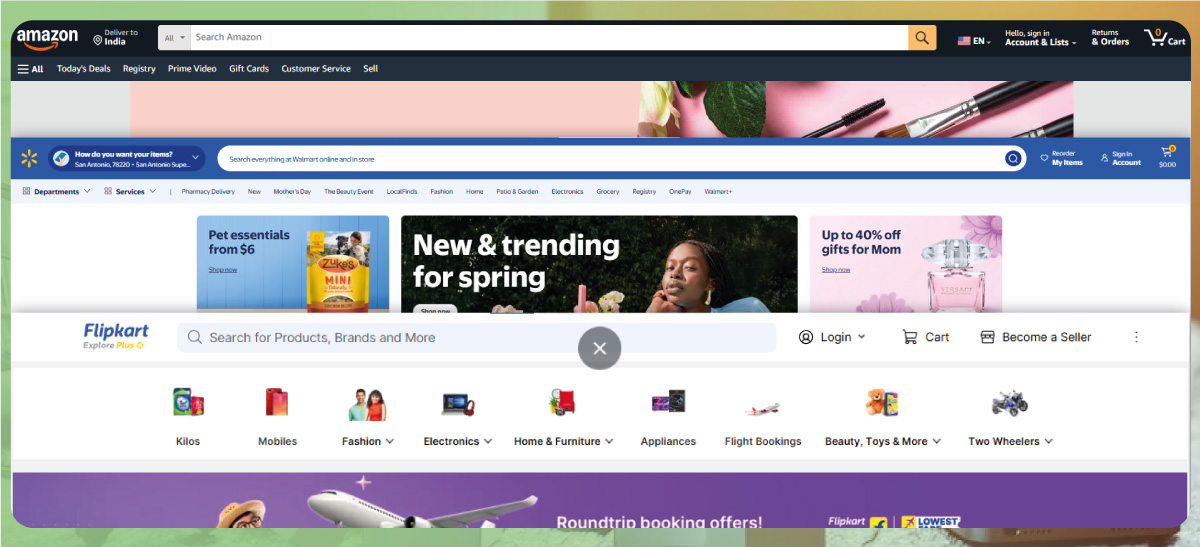The height and width of the screenshot is (547, 1200).
Task: Open the Amazon cart icon
Action: (x=1164, y=38)
